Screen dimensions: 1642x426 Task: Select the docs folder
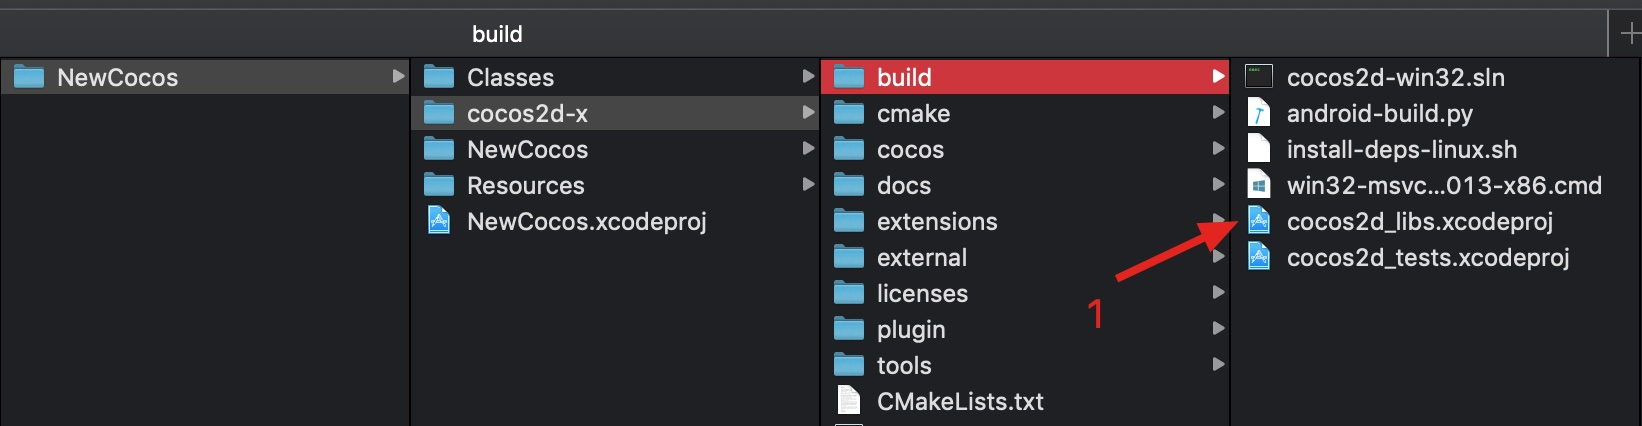click(x=903, y=185)
